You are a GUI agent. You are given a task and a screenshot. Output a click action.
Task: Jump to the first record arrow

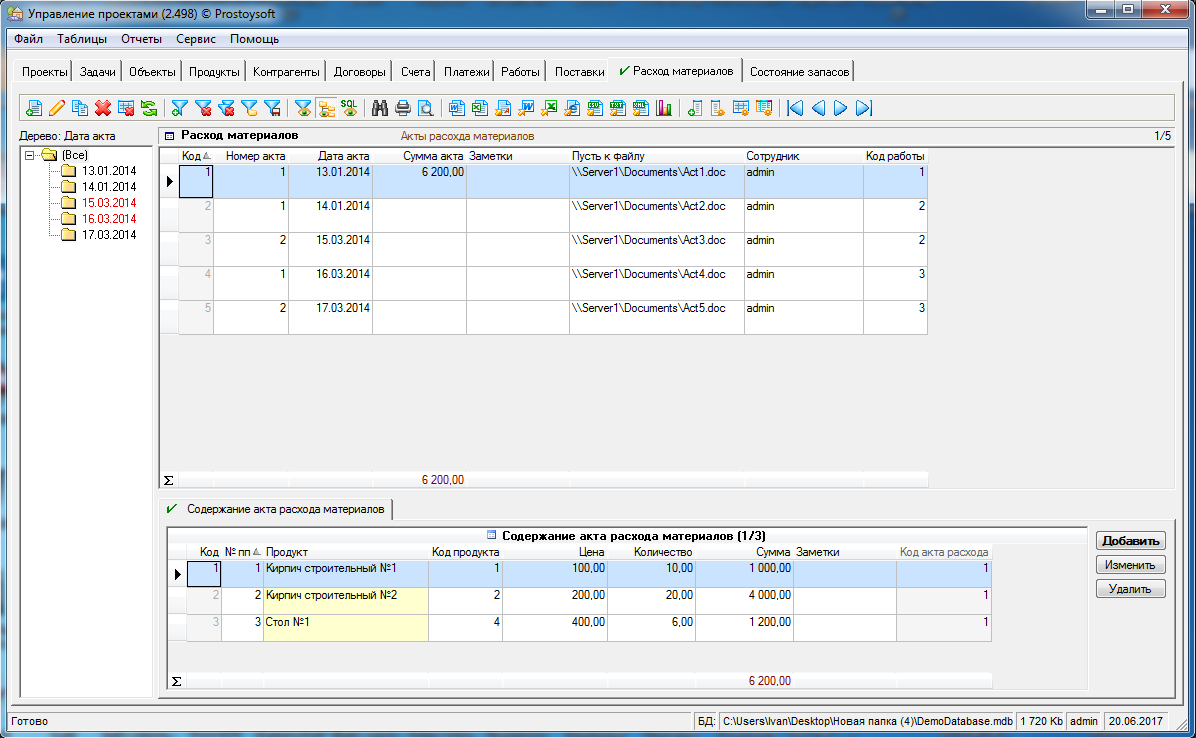pyautogui.click(x=795, y=108)
